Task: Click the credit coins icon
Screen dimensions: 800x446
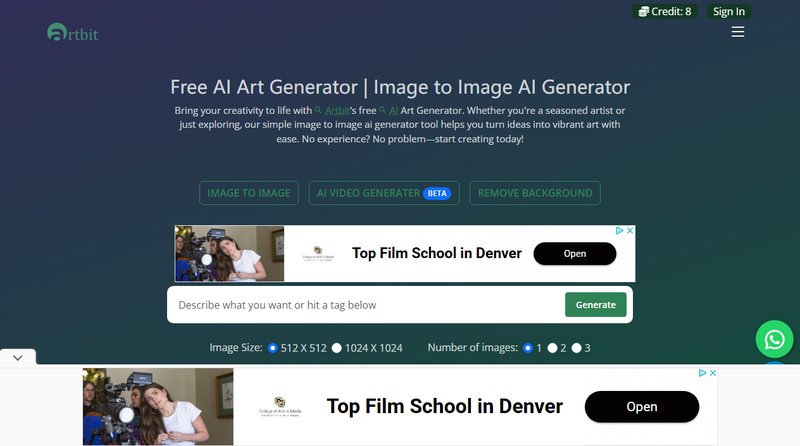Action: pyautogui.click(x=644, y=12)
